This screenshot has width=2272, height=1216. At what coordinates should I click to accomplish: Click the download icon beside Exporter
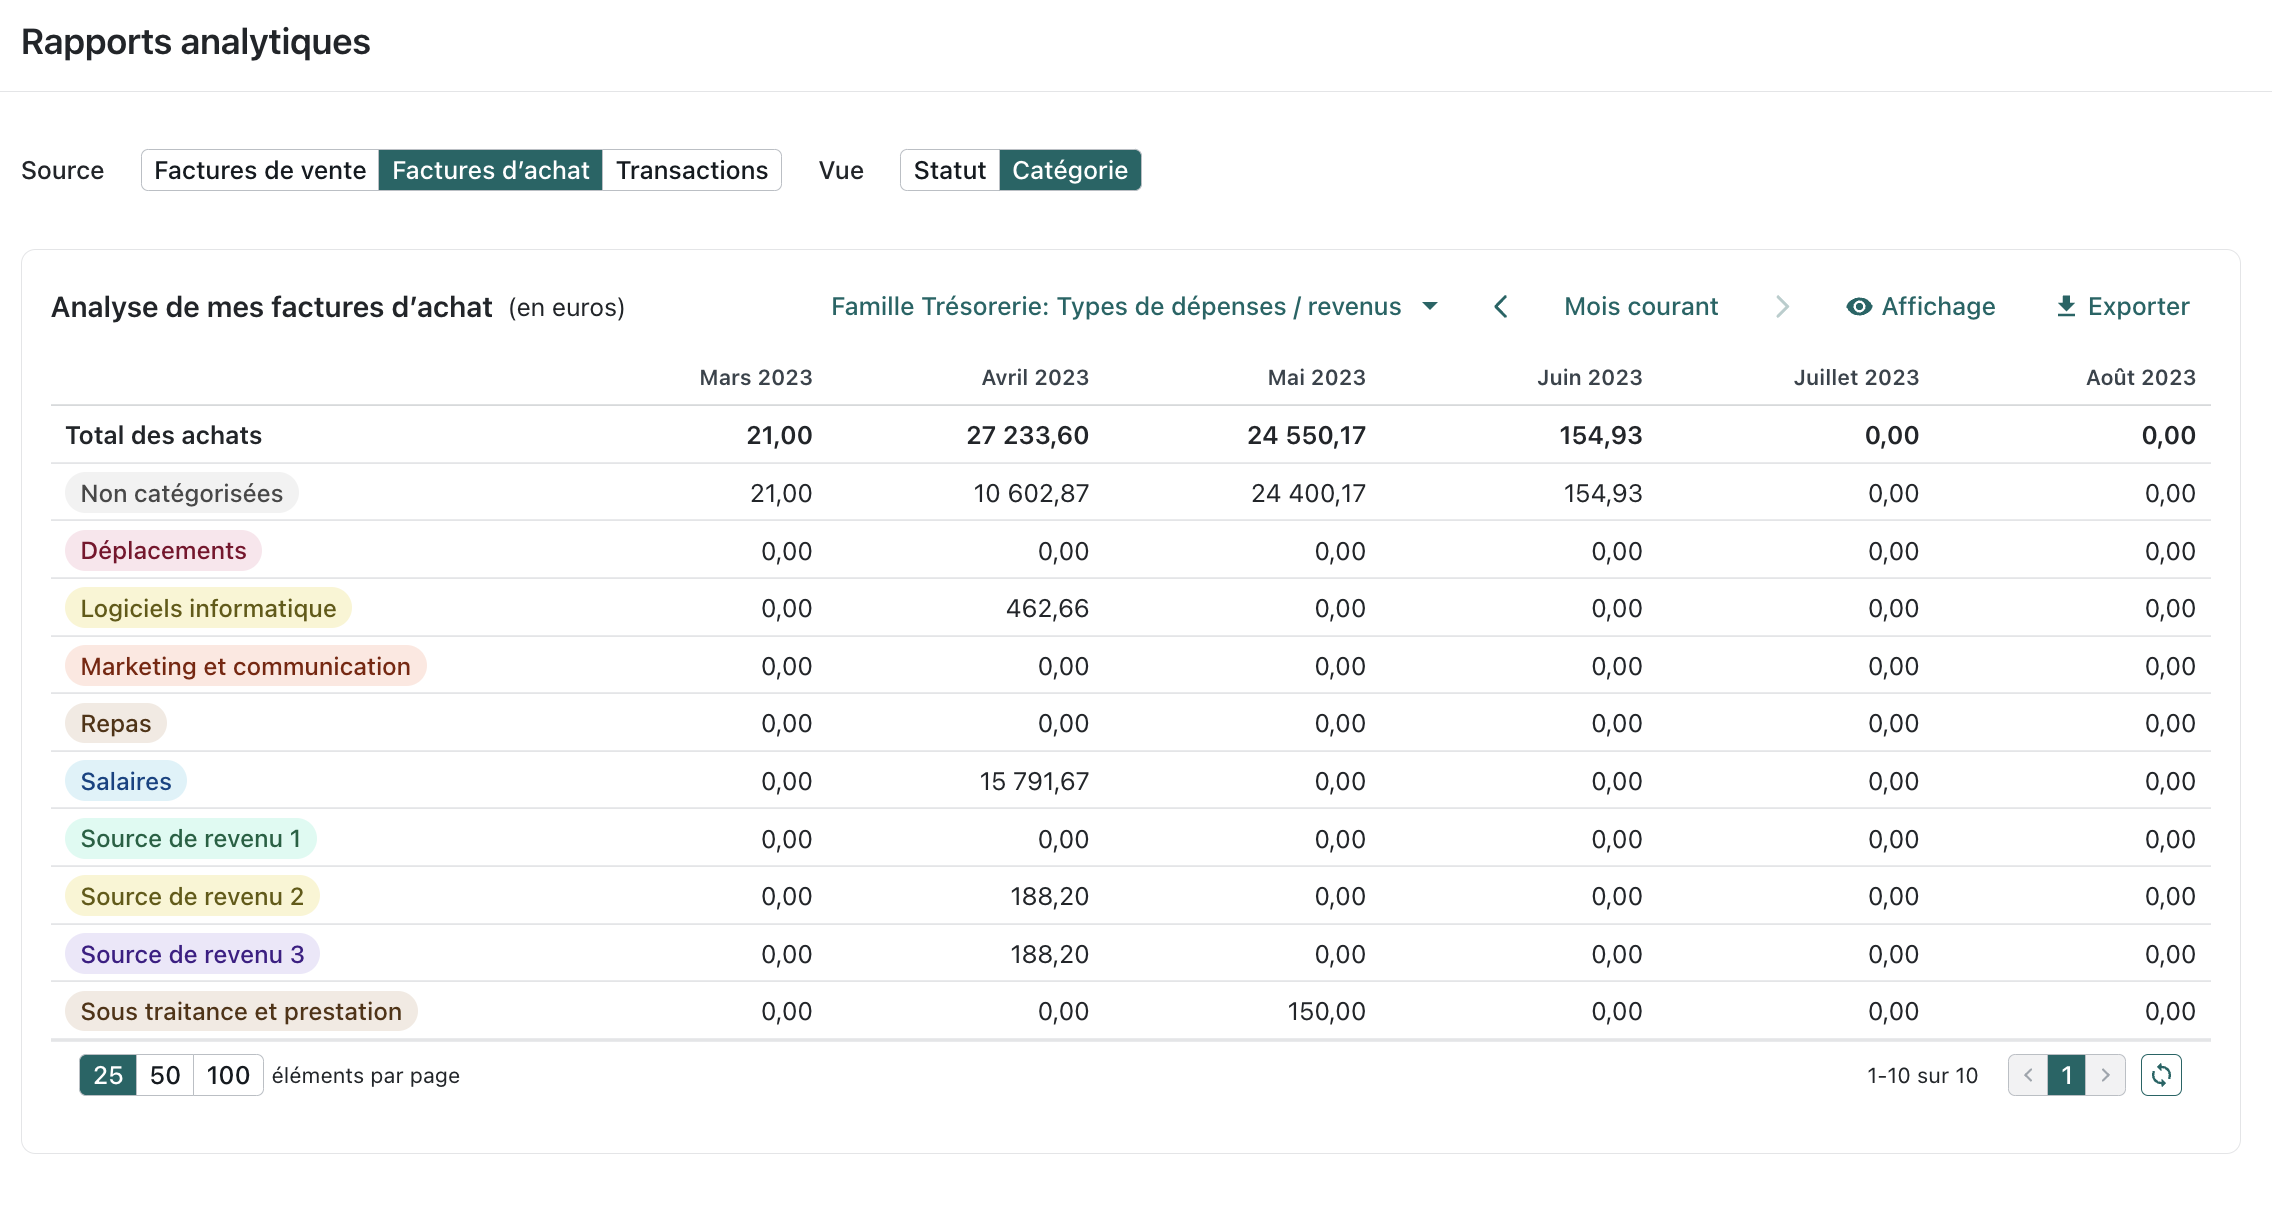coord(2066,306)
